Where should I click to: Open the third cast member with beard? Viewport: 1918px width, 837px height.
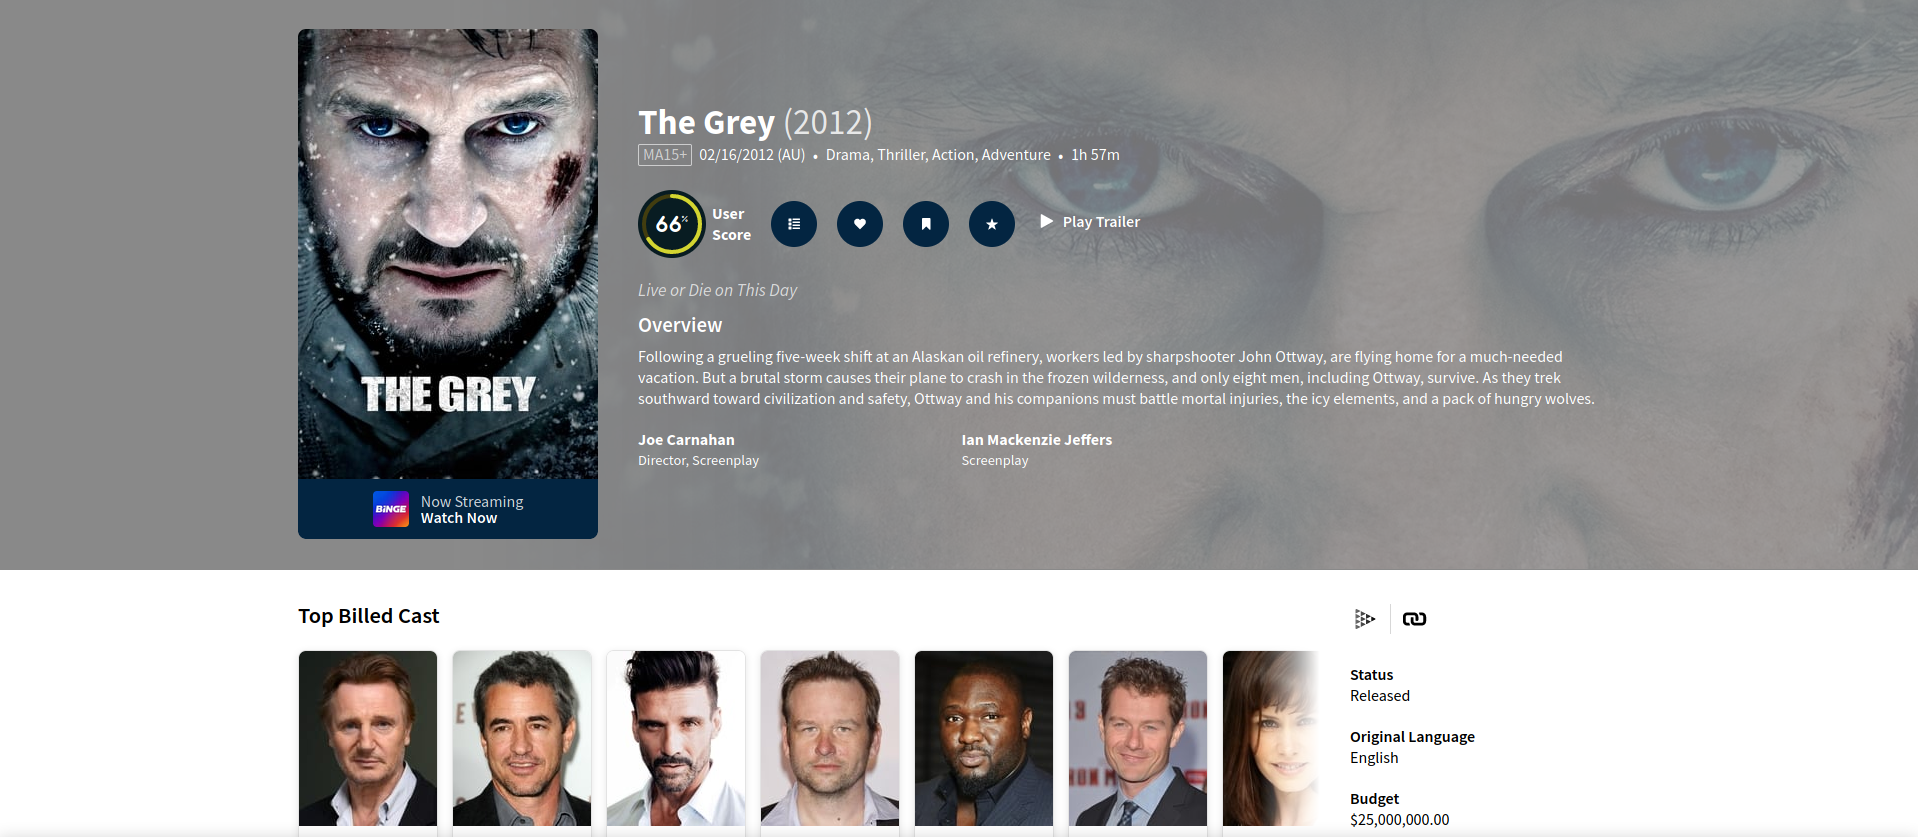coord(676,738)
